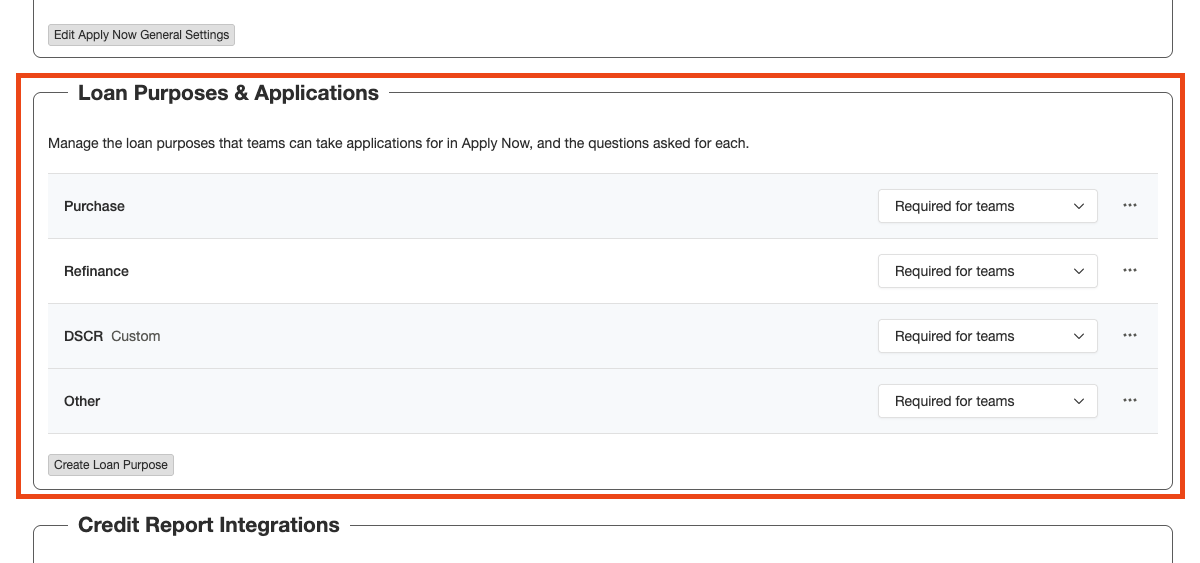Viewport: 1200px width, 563px height.
Task: Click the Other loan purpose label
Action: [82, 401]
